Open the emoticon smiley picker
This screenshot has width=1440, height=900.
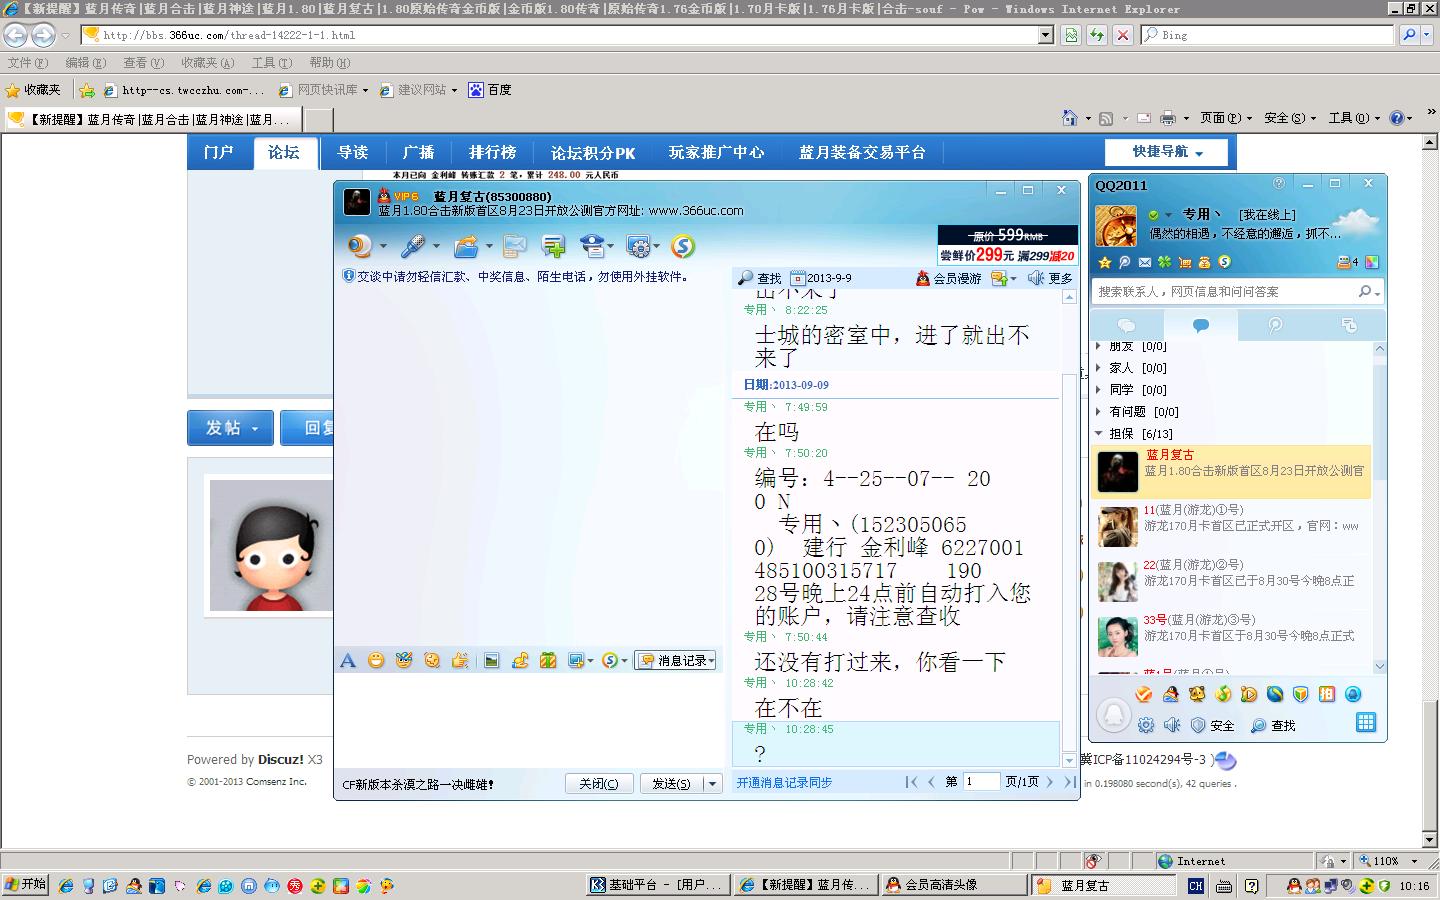pos(376,660)
